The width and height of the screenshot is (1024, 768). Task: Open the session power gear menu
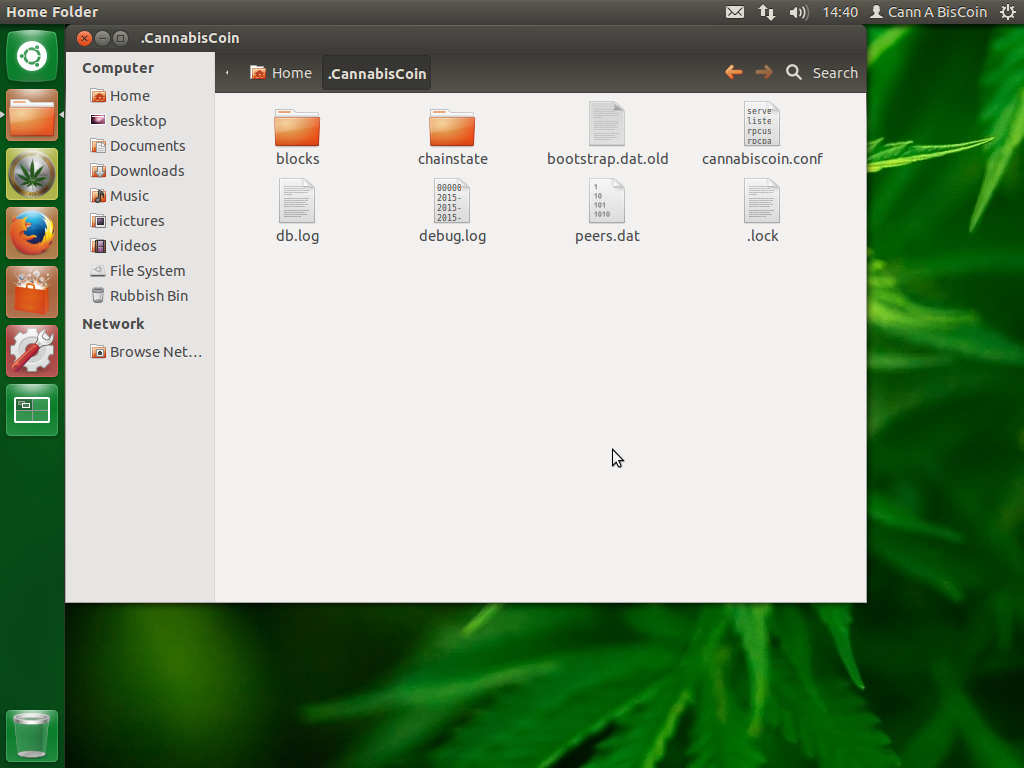(1008, 12)
